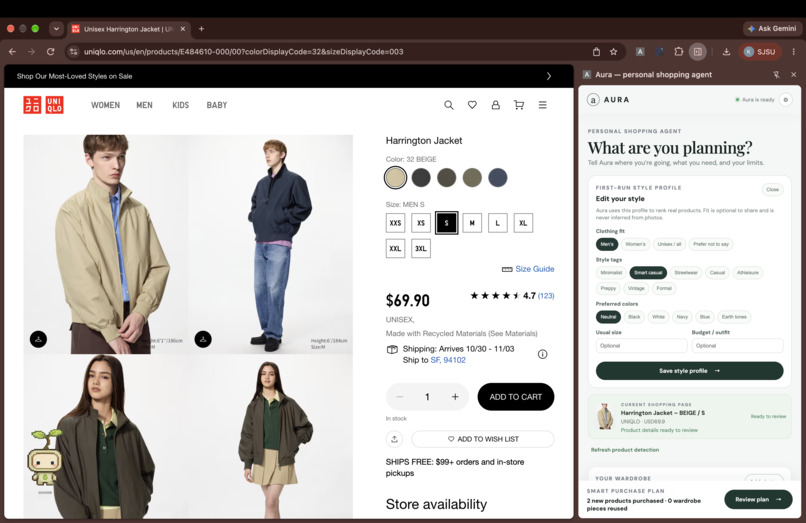The image size is (806, 523).
Task: Click Ask Gemini button
Action: coord(772,29)
